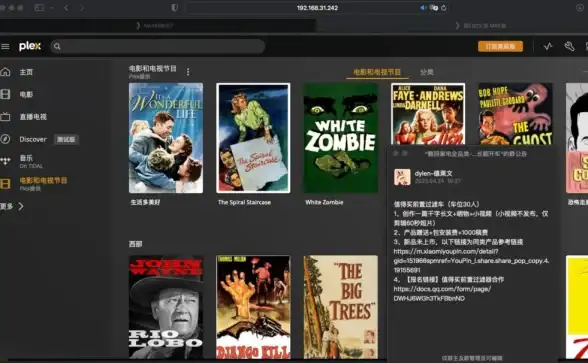Switch to the 分类 tab

[x=427, y=72]
